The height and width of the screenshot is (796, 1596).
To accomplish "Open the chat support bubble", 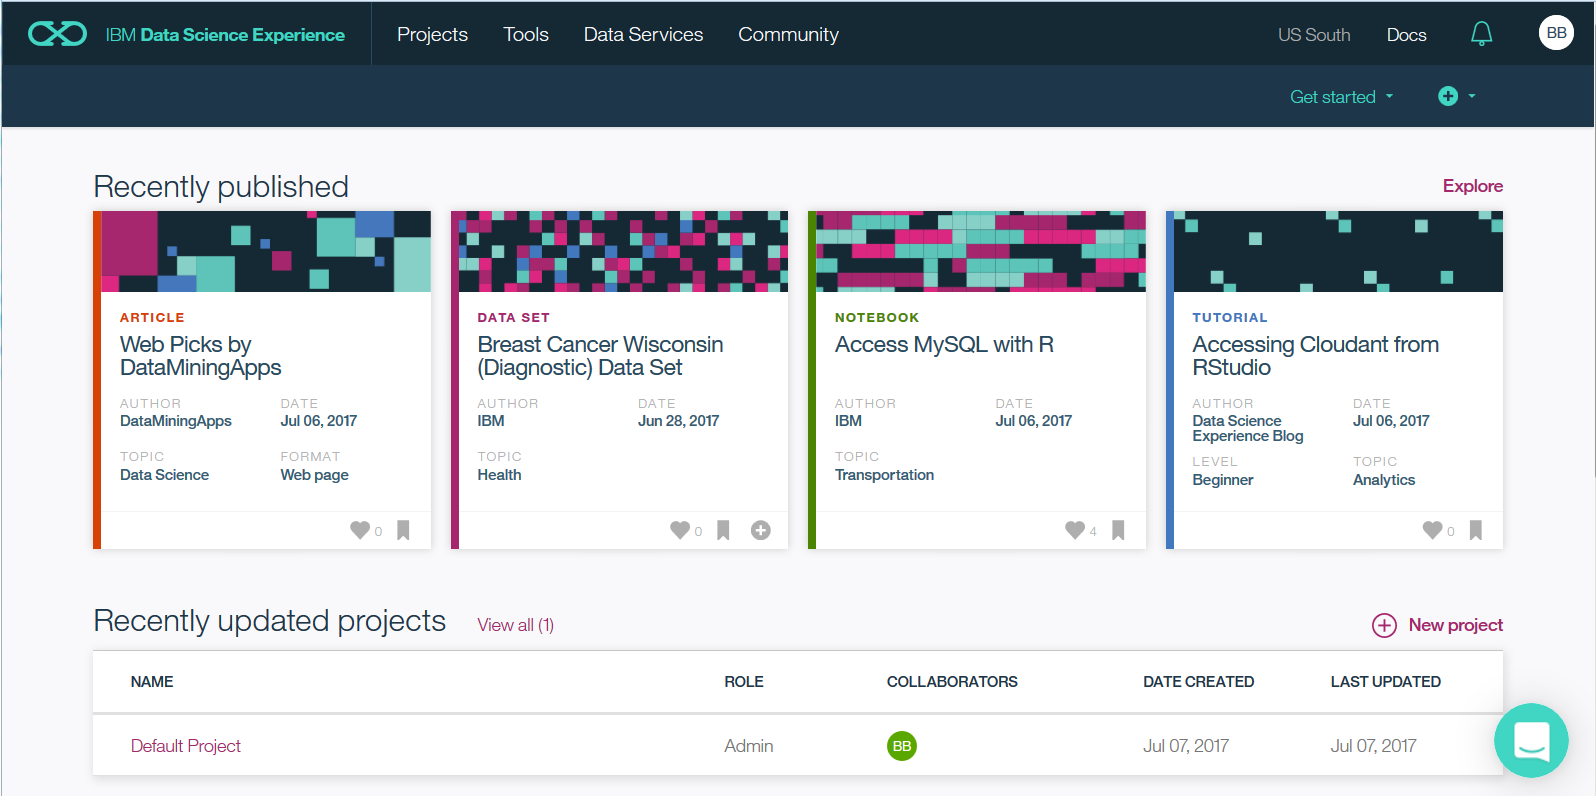I will [x=1531, y=741].
